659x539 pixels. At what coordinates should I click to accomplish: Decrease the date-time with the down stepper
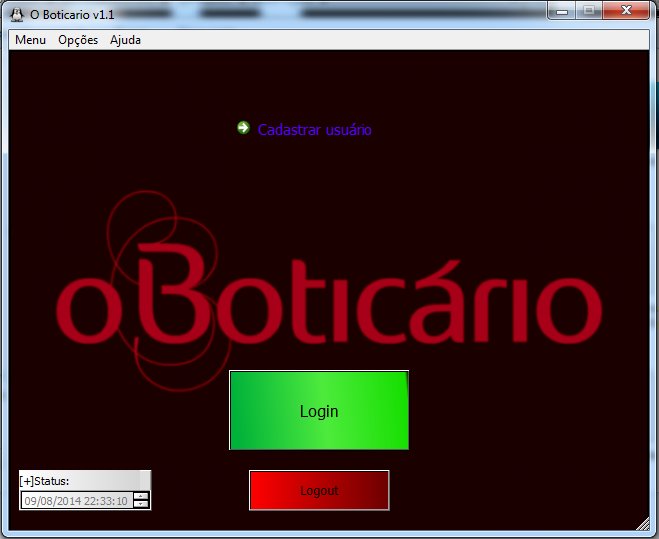tap(141, 504)
